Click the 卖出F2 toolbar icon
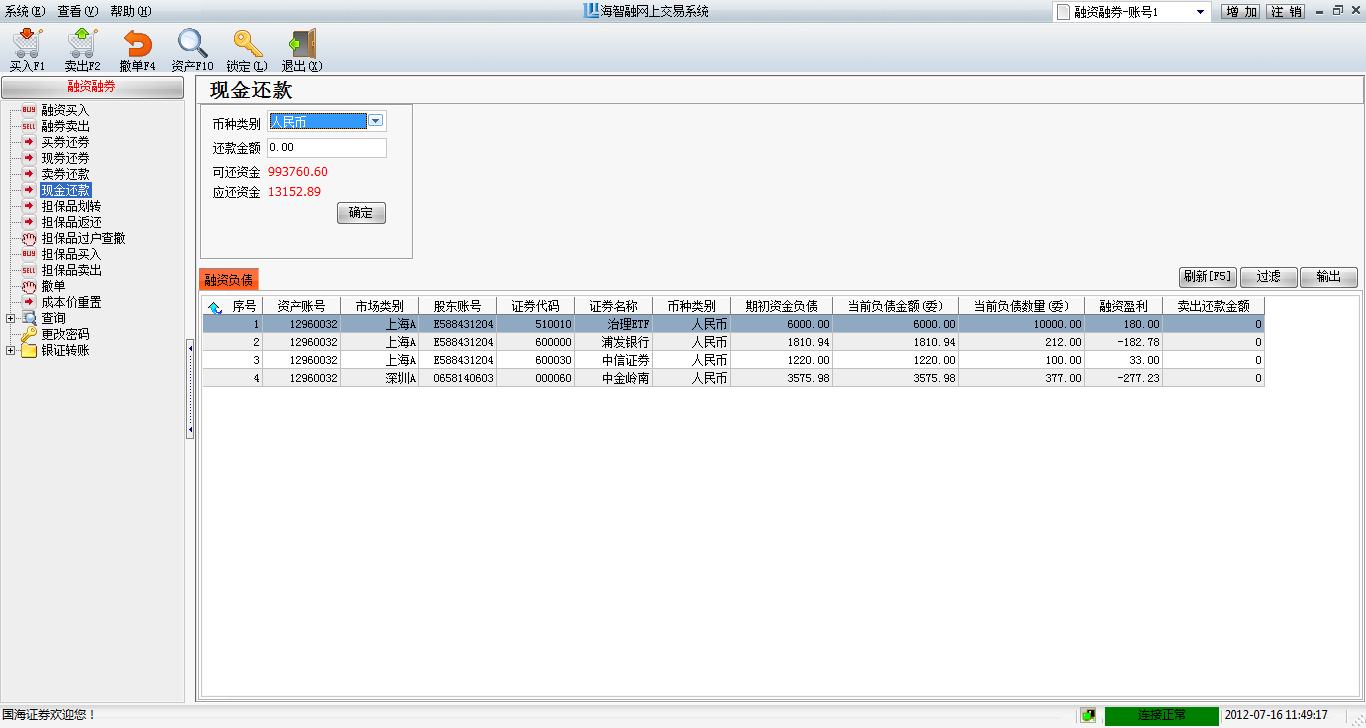This screenshot has width=1366, height=728. [82, 50]
